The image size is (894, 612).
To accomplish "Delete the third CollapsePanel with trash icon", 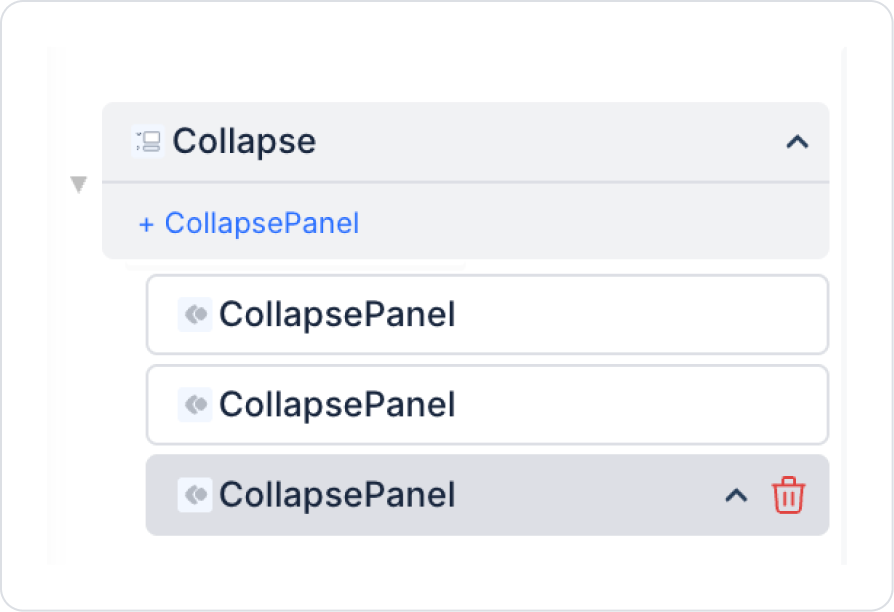I will (x=788, y=495).
